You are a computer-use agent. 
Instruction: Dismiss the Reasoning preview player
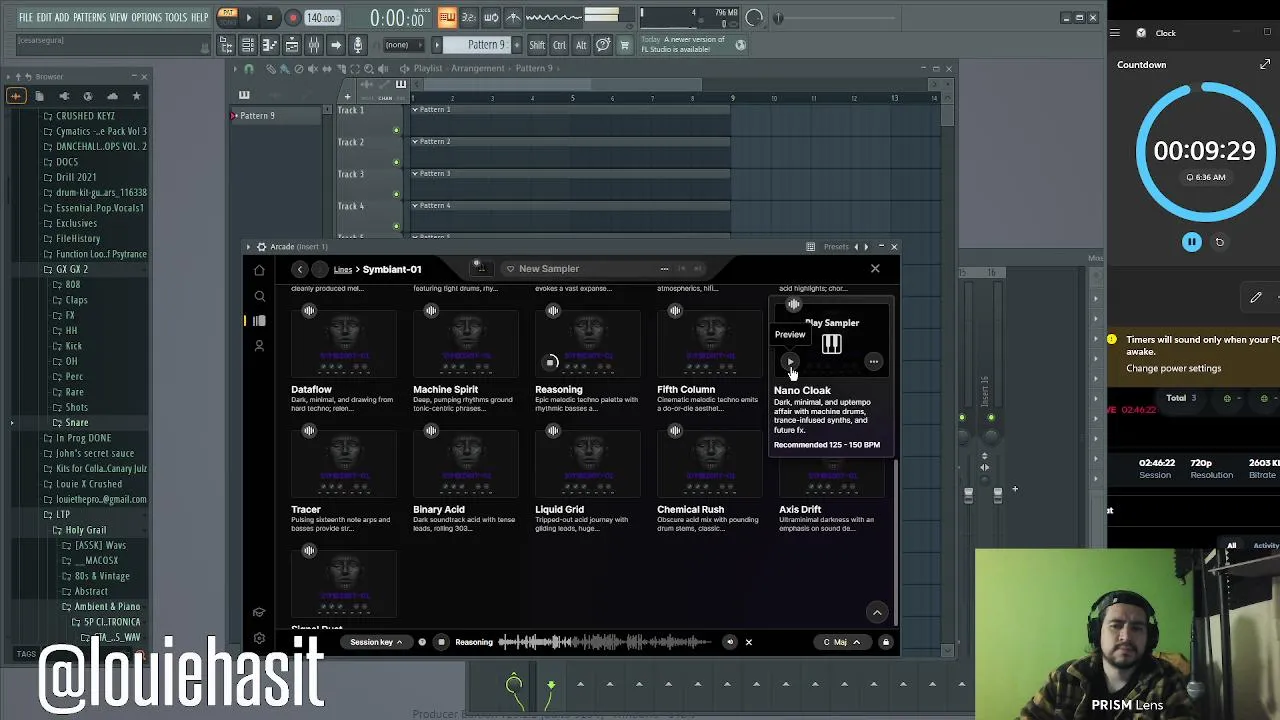(x=748, y=642)
